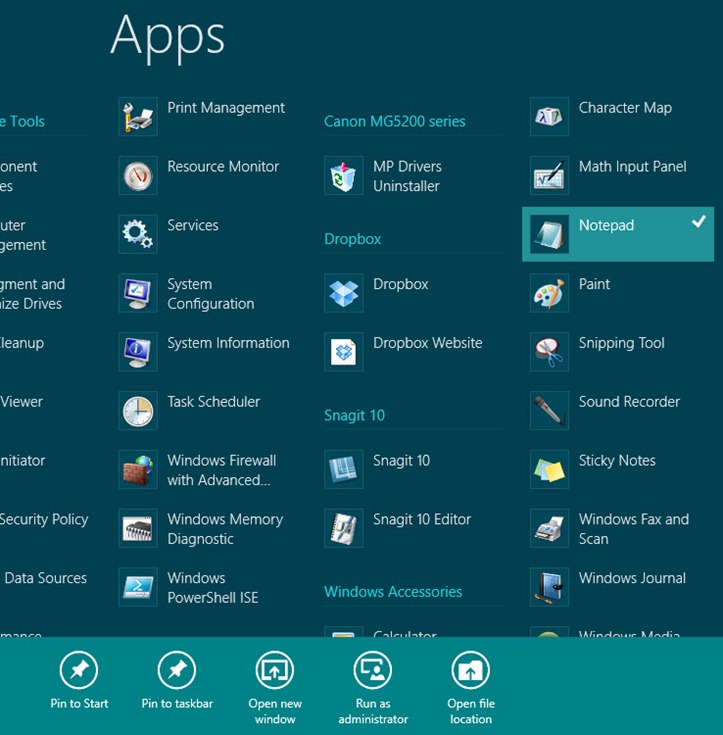Open the Snagit 10 Editor app
723x735 pixels.
(421, 520)
